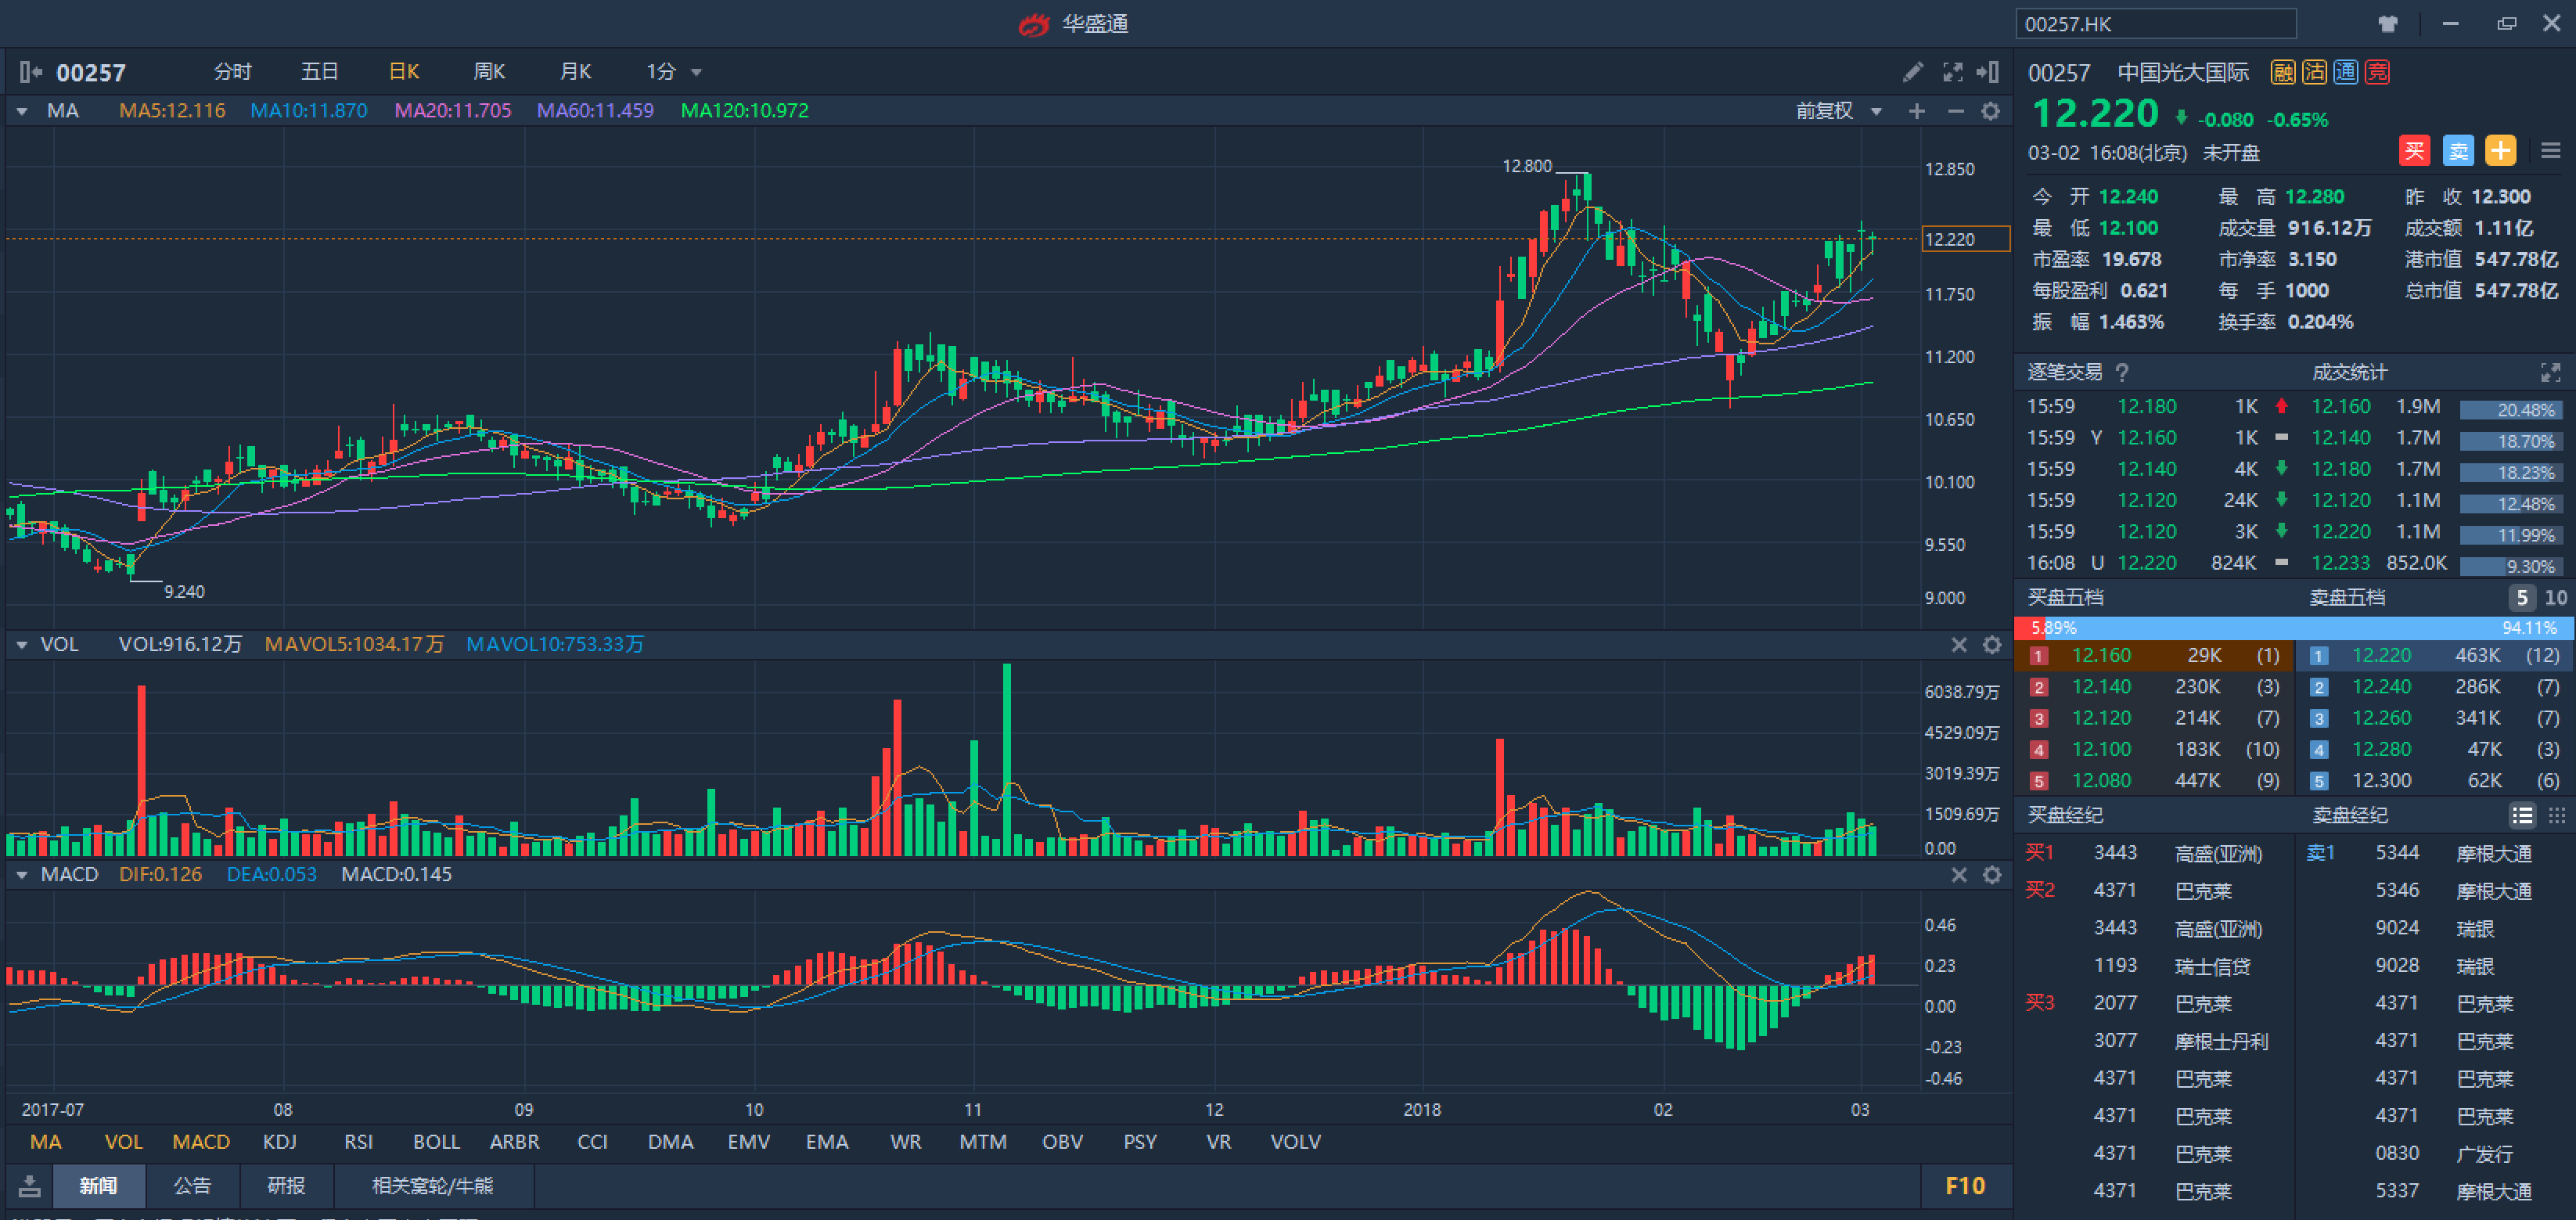Click the blue 卖 sell button
The image size is (2576, 1220).
pos(2457,151)
